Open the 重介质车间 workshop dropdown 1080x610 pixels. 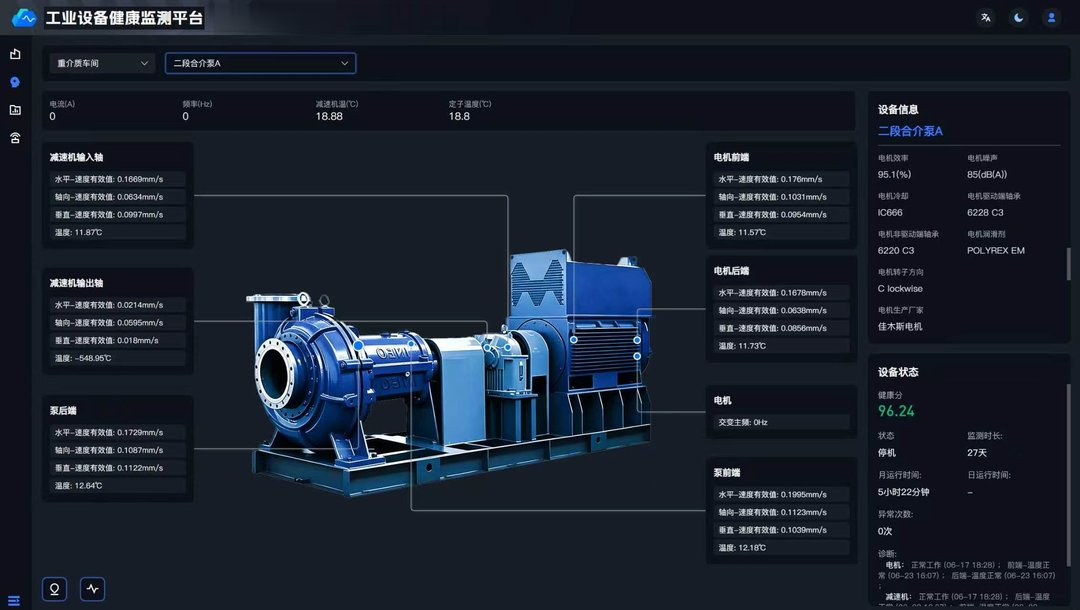(102, 63)
